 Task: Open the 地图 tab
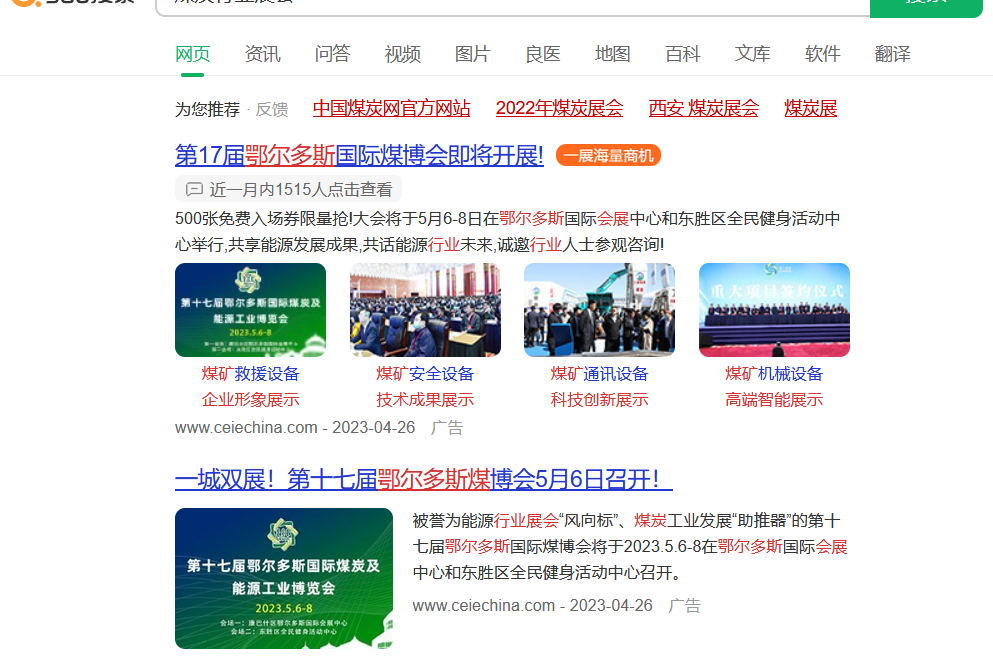pos(612,54)
